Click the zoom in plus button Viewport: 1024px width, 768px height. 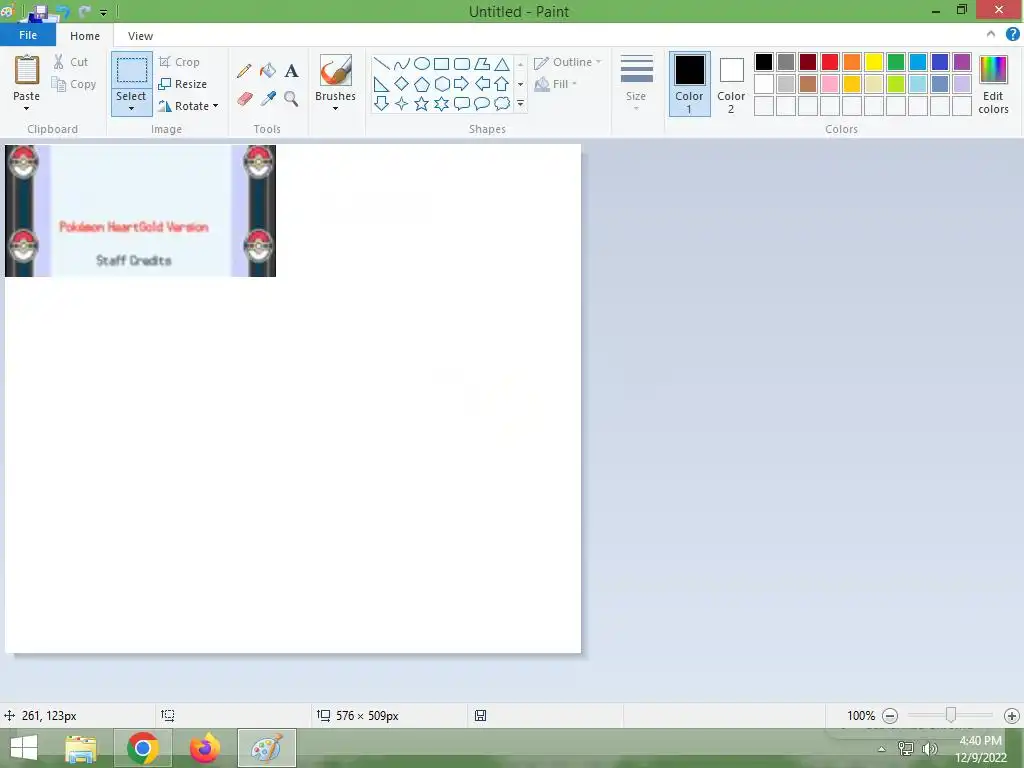point(1012,716)
